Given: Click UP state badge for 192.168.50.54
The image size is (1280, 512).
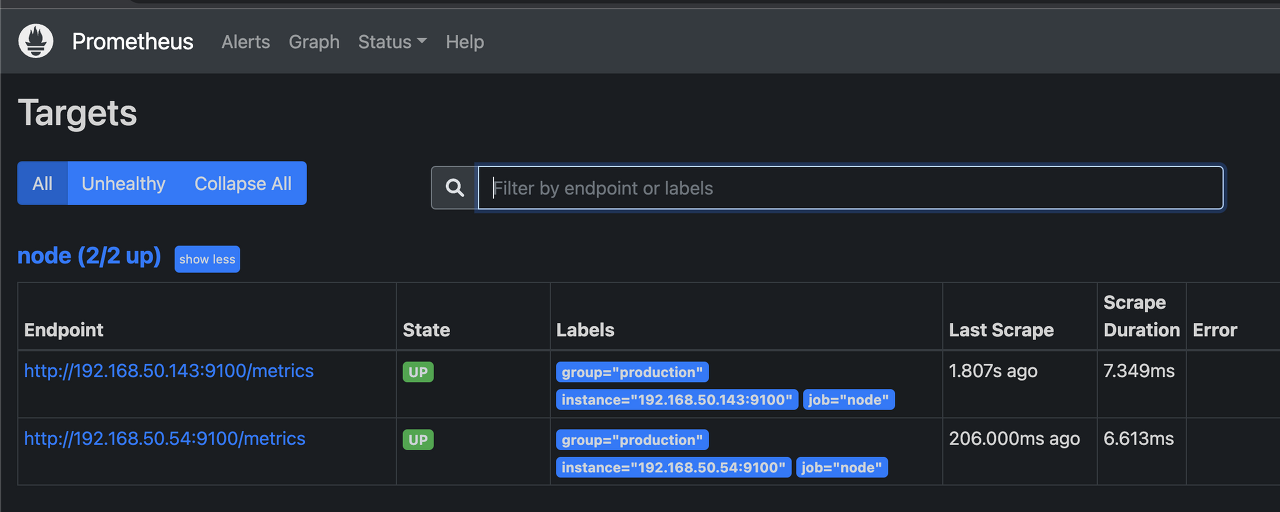Looking at the screenshot, I should (418, 440).
